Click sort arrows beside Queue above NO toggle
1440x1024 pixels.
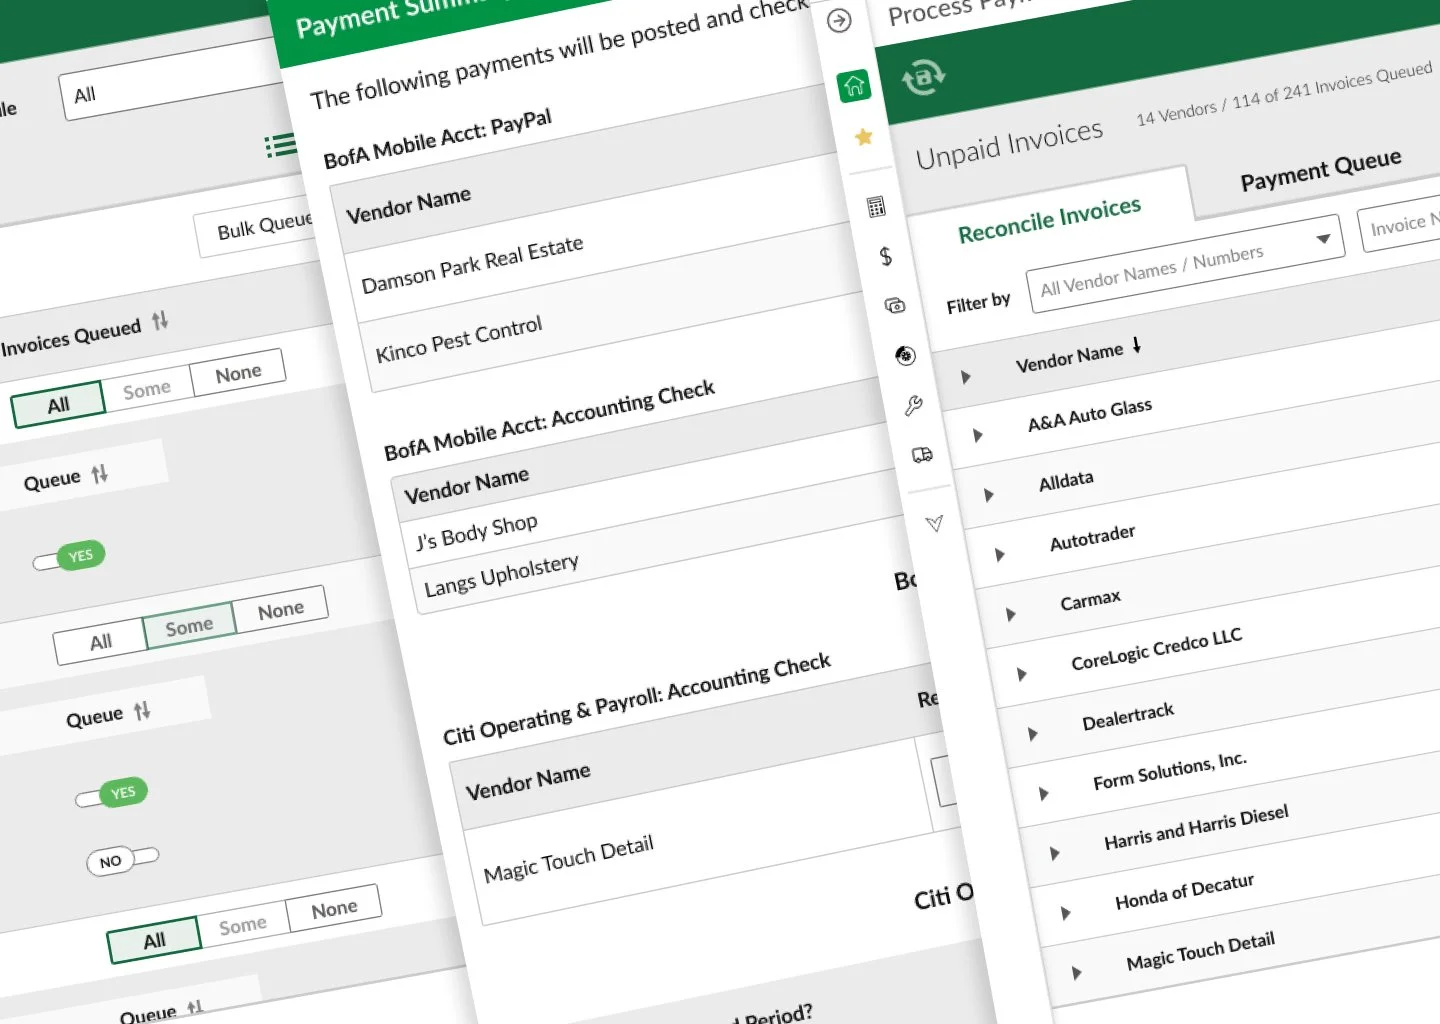click(x=142, y=711)
